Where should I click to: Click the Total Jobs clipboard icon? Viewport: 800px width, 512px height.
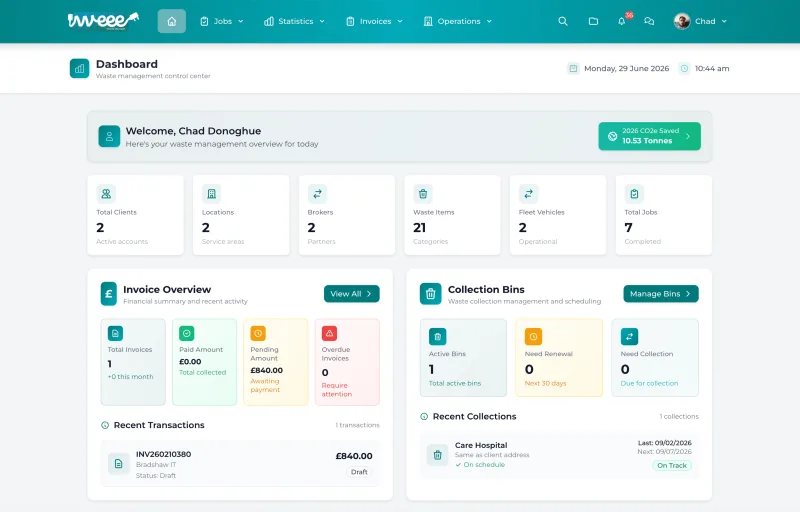click(x=634, y=194)
